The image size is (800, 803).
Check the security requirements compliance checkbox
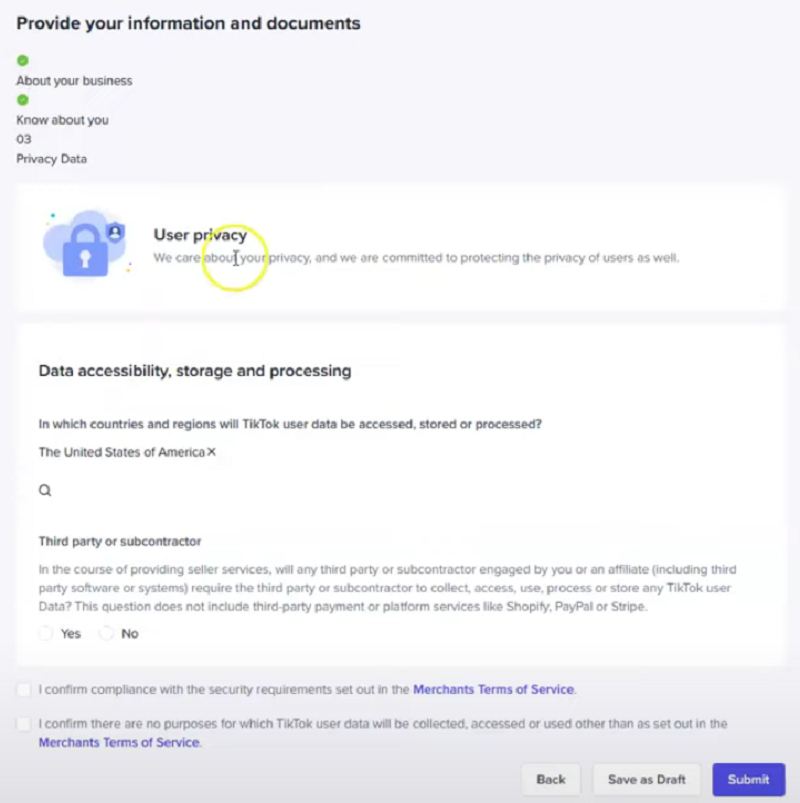coord(24,689)
